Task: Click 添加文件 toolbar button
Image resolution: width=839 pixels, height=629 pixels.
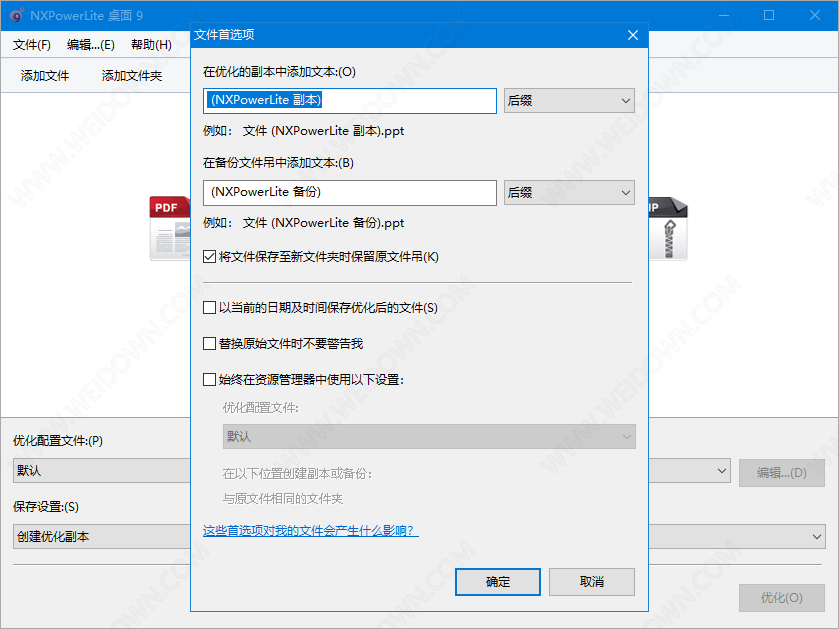Action: 45,76
